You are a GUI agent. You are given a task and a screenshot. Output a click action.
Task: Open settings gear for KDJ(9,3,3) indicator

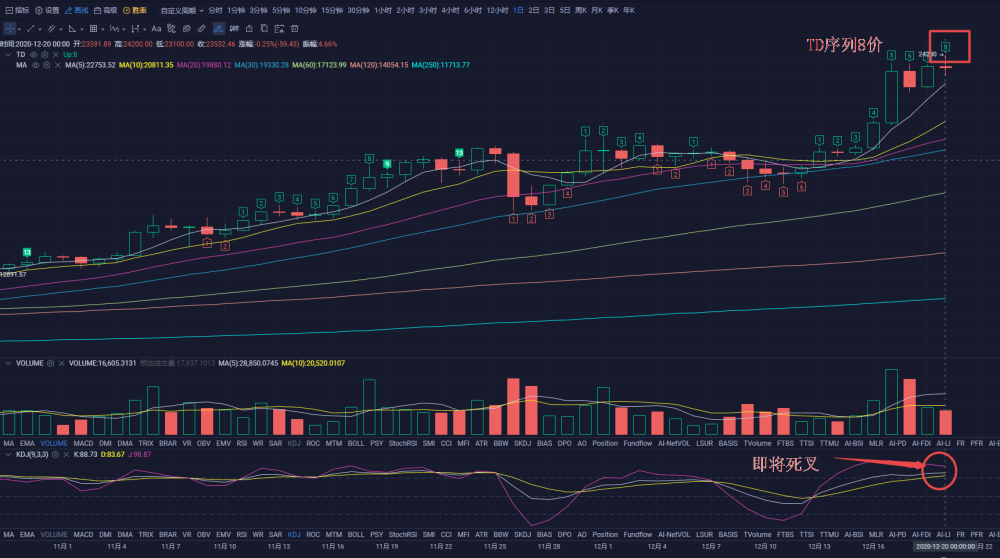(x=55, y=455)
